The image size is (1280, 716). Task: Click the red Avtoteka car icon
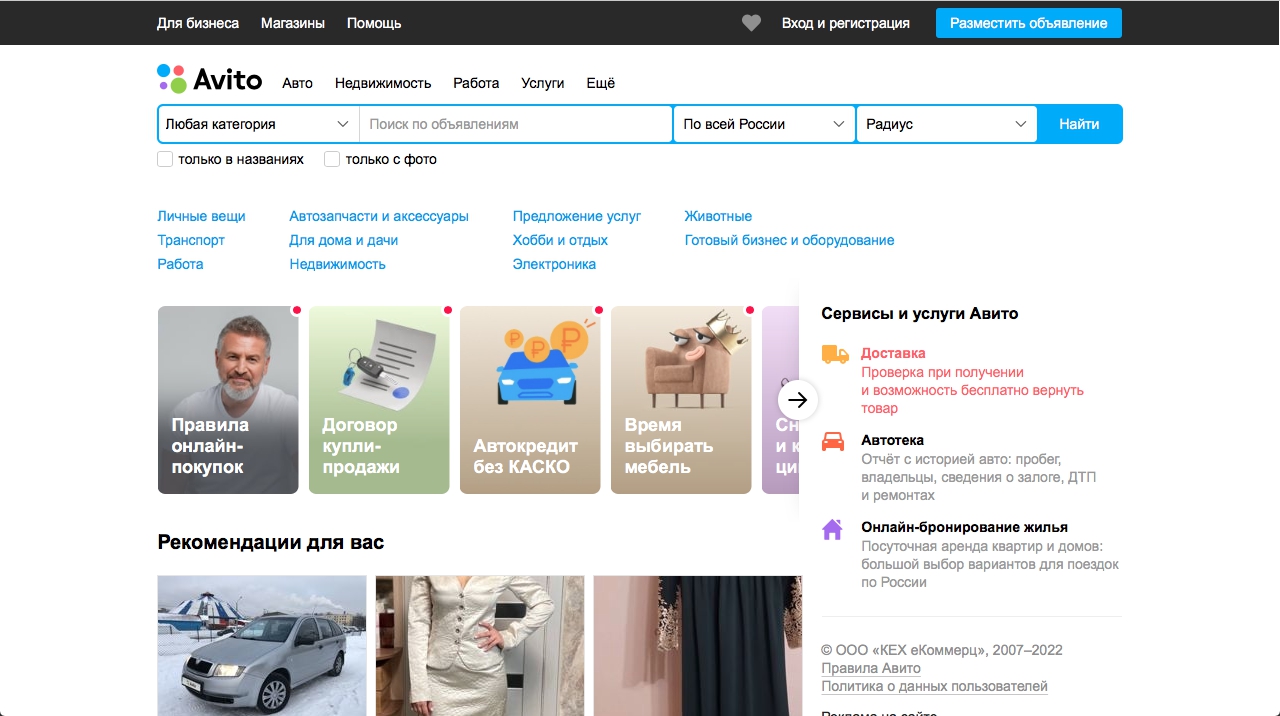833,441
